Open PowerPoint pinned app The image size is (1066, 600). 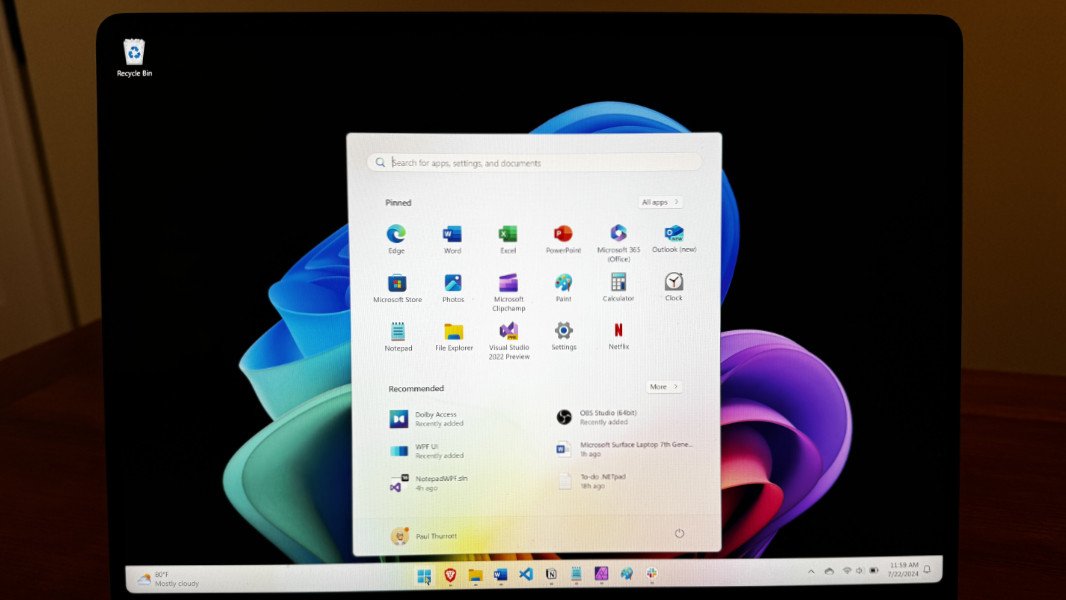pos(563,235)
